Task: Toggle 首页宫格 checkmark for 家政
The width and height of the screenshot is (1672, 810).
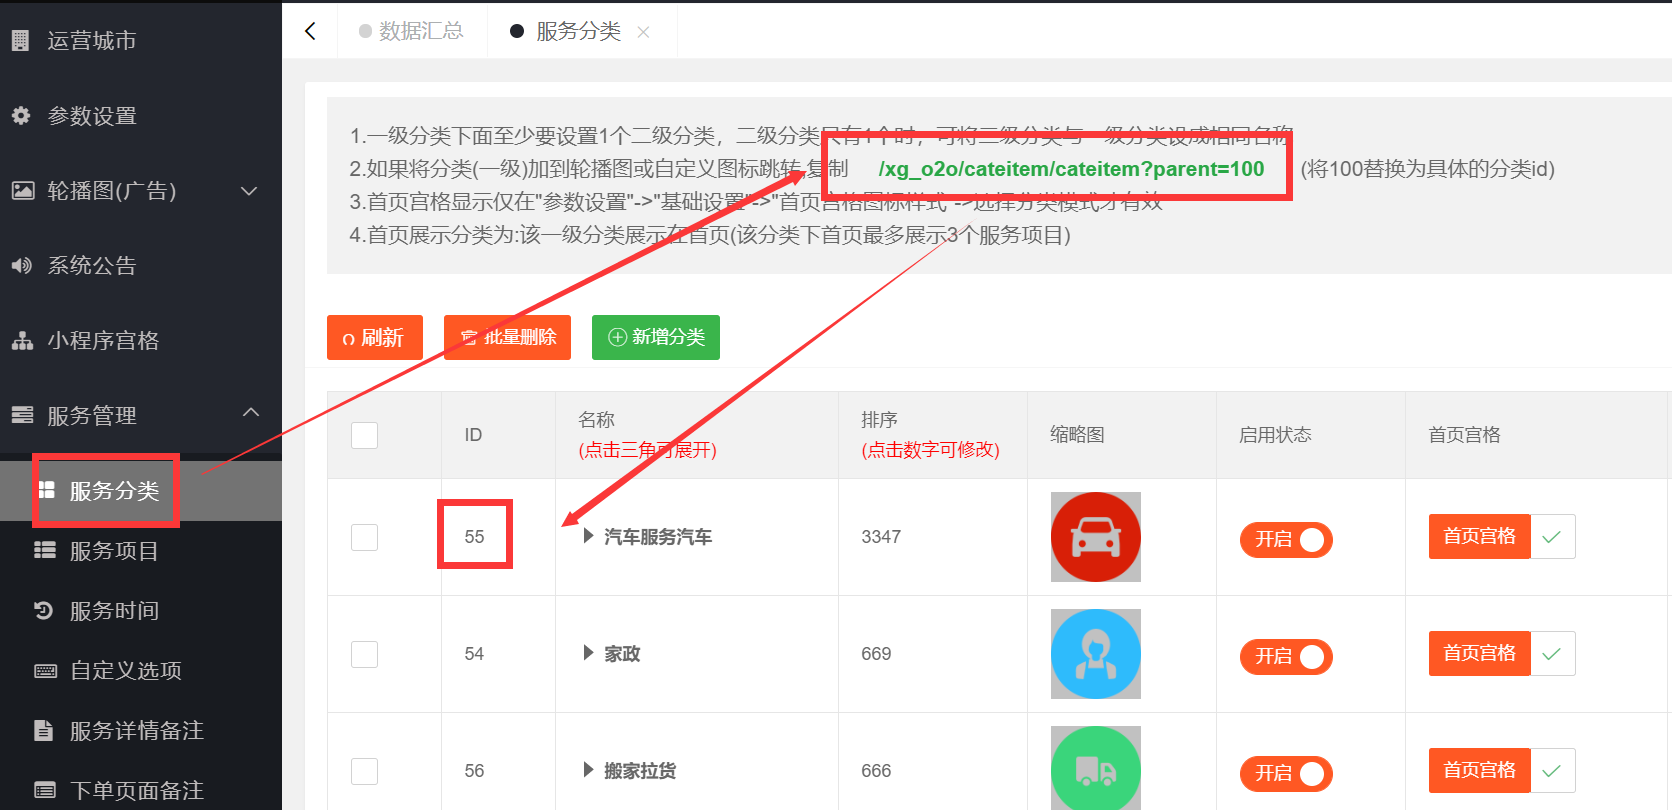Action: click(1553, 653)
